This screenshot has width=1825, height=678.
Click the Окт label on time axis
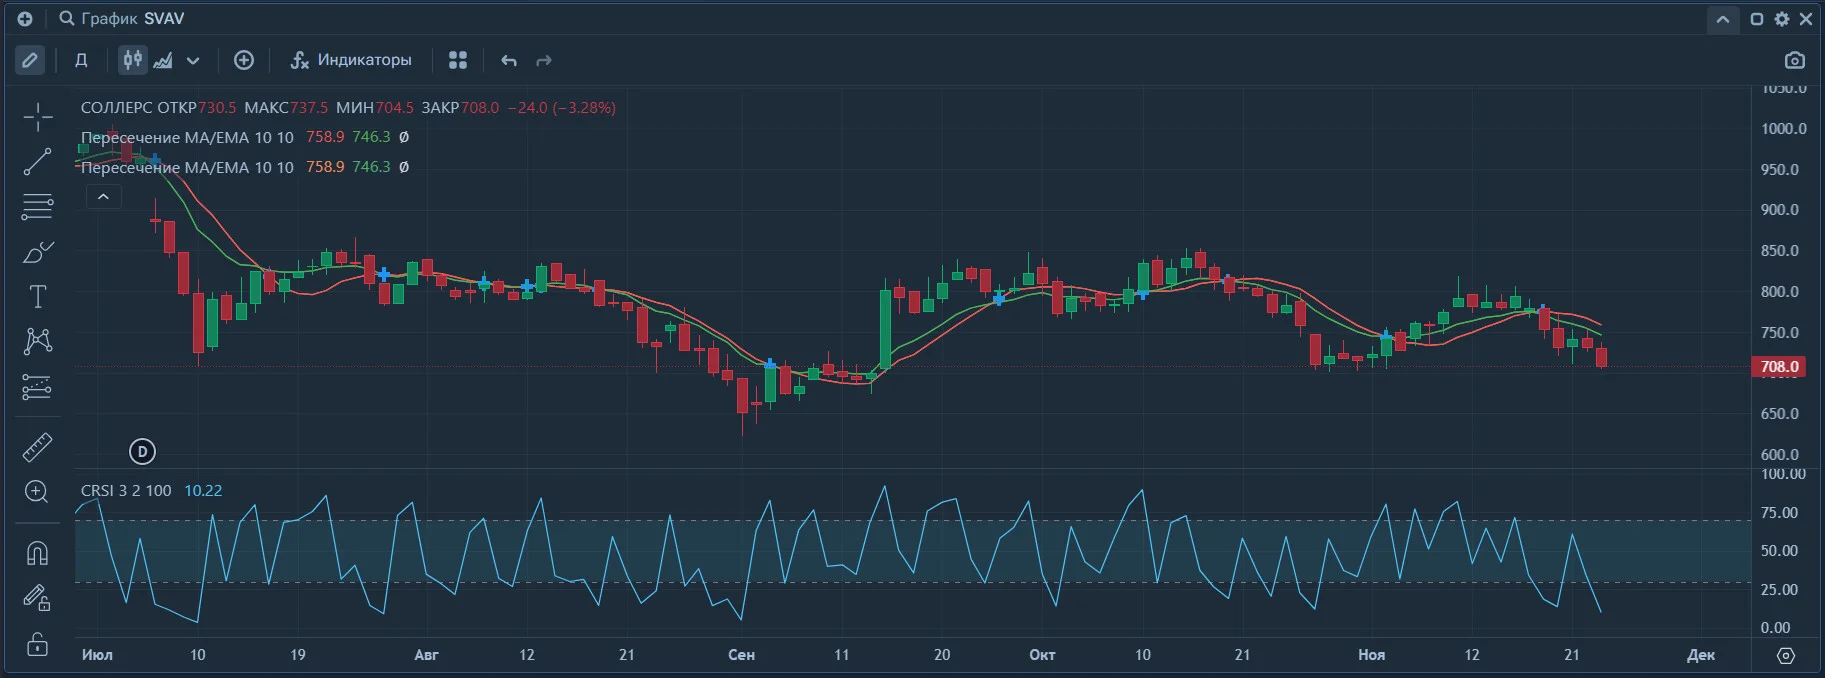point(1042,655)
